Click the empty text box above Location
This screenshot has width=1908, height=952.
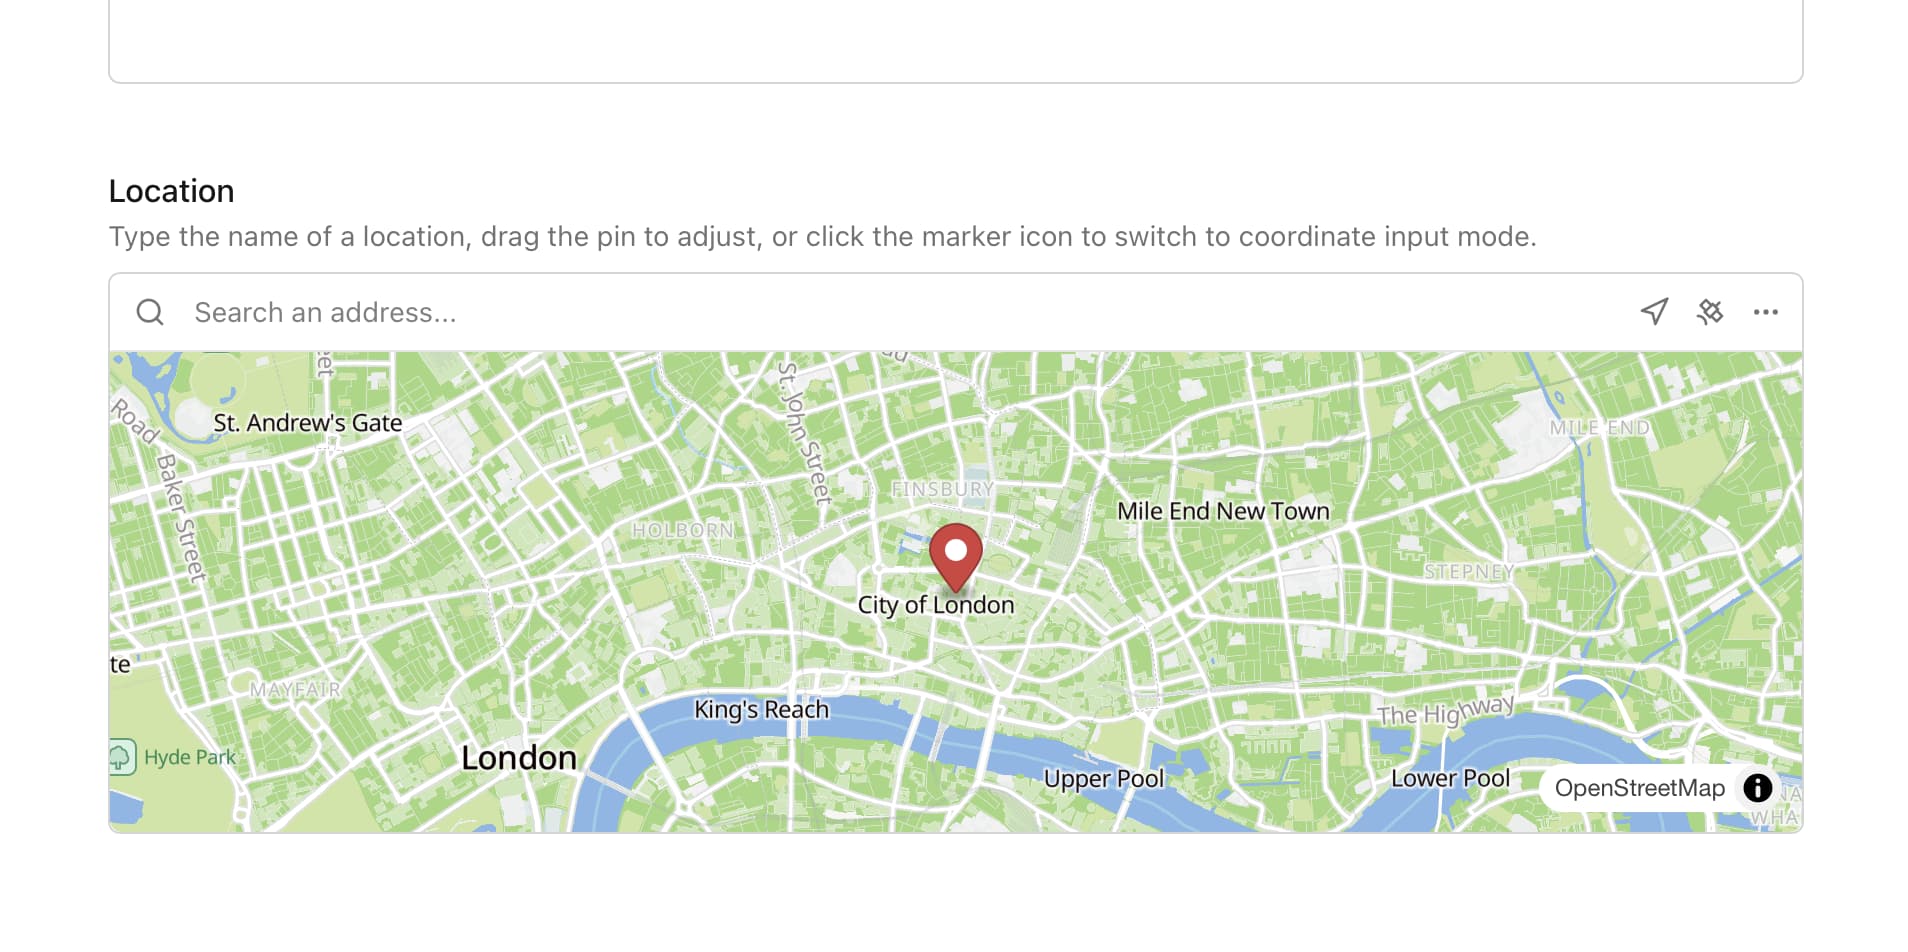[956, 40]
